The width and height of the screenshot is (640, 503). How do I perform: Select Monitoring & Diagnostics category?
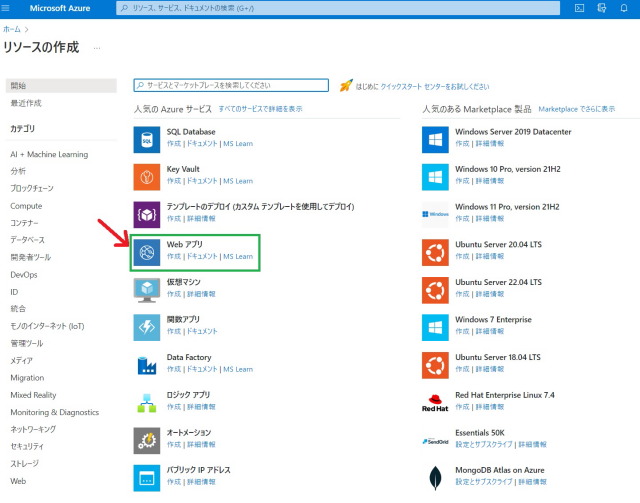55,412
